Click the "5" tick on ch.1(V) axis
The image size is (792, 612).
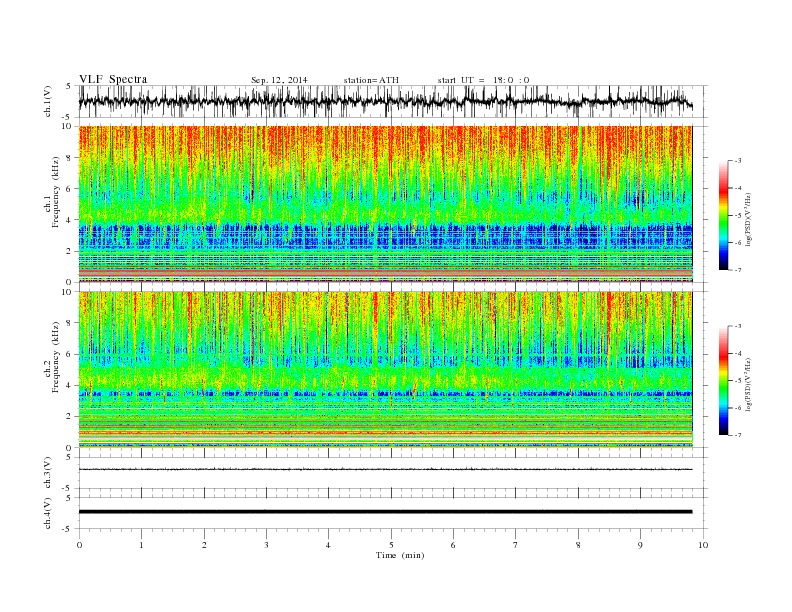coord(70,86)
